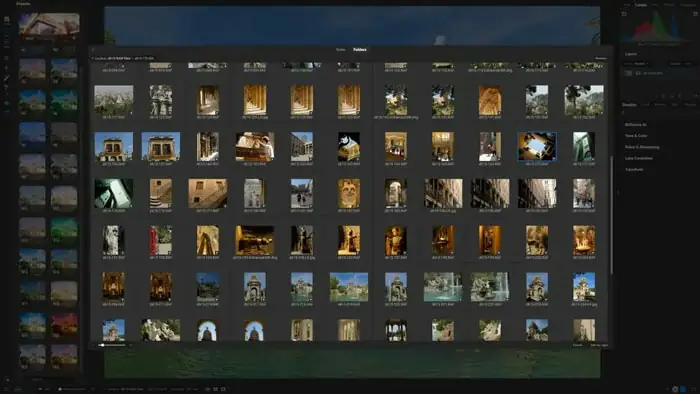Select the wide fountain park thumbnail
The width and height of the screenshot is (700, 394).
(x=349, y=287)
